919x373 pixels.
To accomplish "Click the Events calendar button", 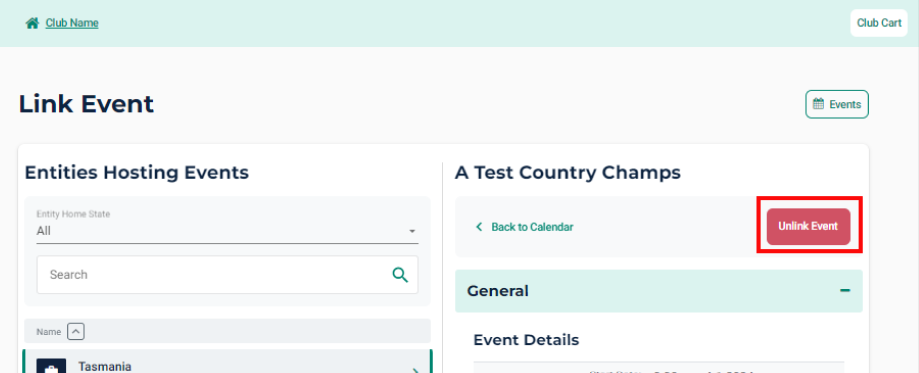I will pyautogui.click(x=836, y=104).
